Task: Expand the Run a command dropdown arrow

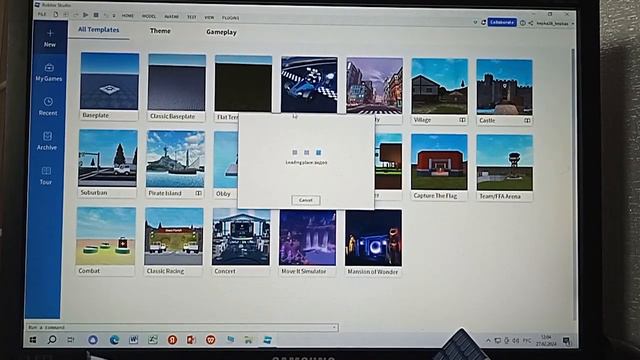Action: pos(334,327)
